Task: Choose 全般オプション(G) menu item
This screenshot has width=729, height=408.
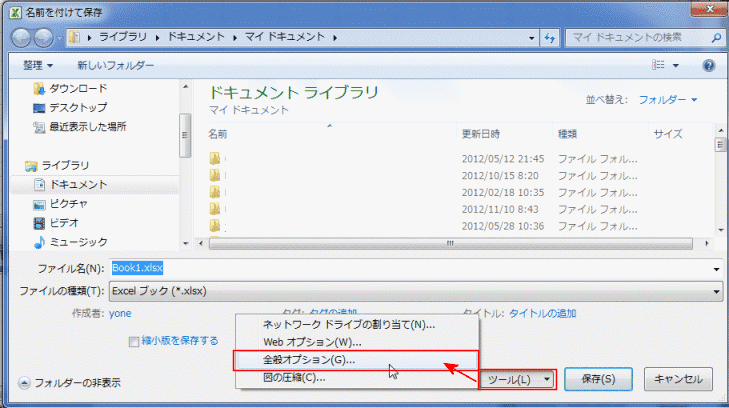Action: (357, 360)
